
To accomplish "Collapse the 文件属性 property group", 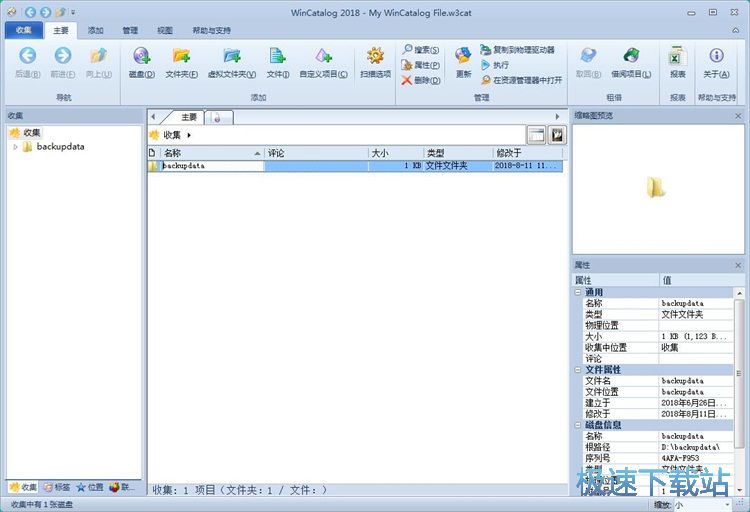I will [x=578, y=370].
